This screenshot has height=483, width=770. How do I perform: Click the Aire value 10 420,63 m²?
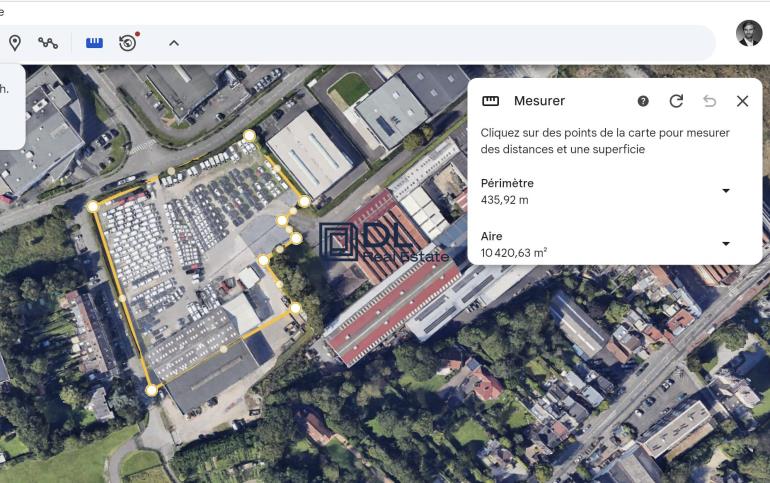coord(513,253)
